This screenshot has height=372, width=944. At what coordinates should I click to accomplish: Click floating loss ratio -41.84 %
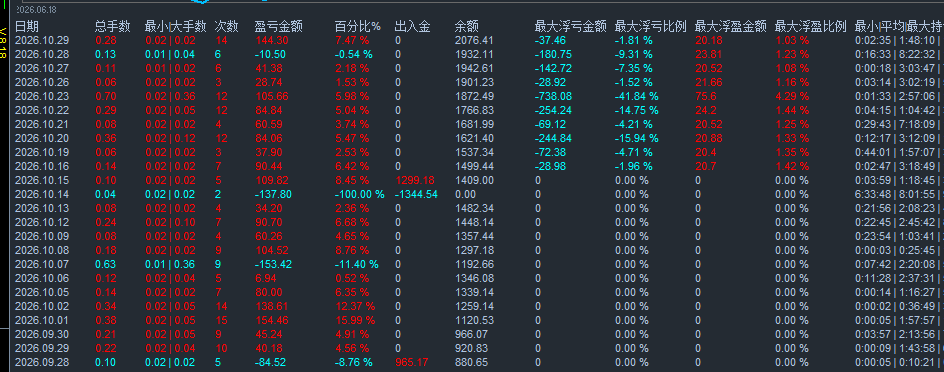636,96
